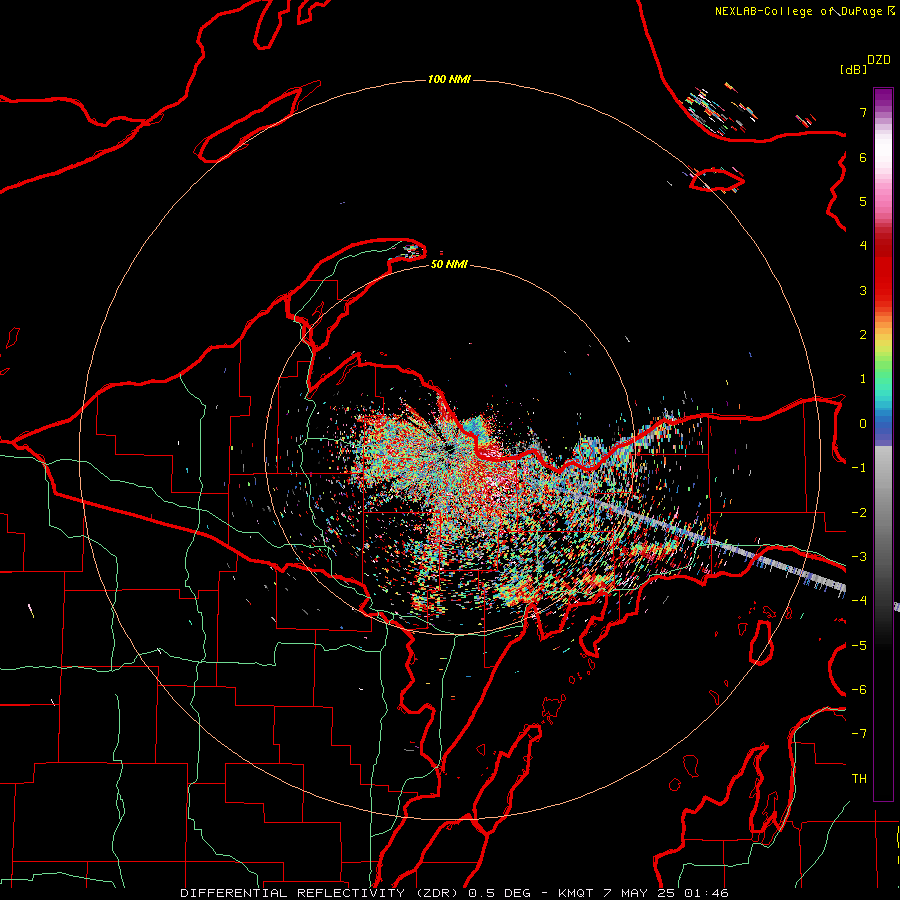Click the 0.5 DEG elevation text in caption

(501, 893)
